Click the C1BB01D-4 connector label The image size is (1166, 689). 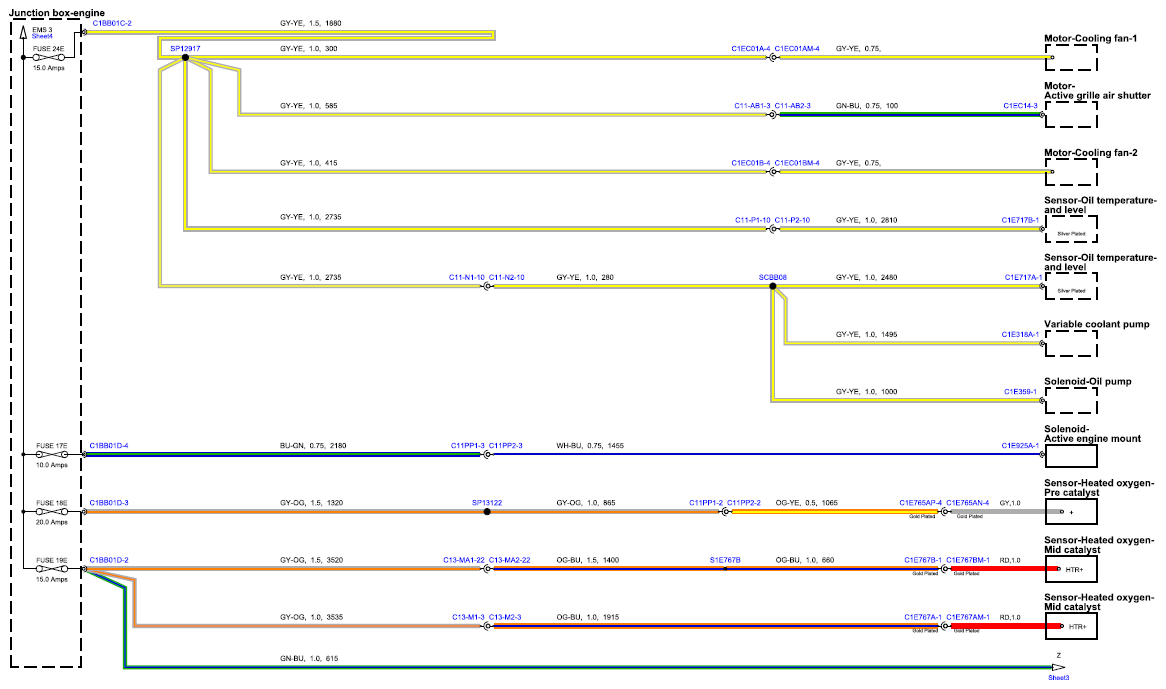pyautogui.click(x=109, y=446)
